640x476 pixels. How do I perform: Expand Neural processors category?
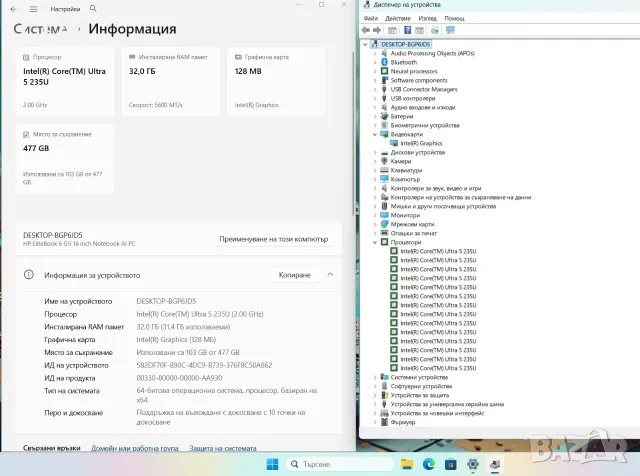pyautogui.click(x=375, y=71)
